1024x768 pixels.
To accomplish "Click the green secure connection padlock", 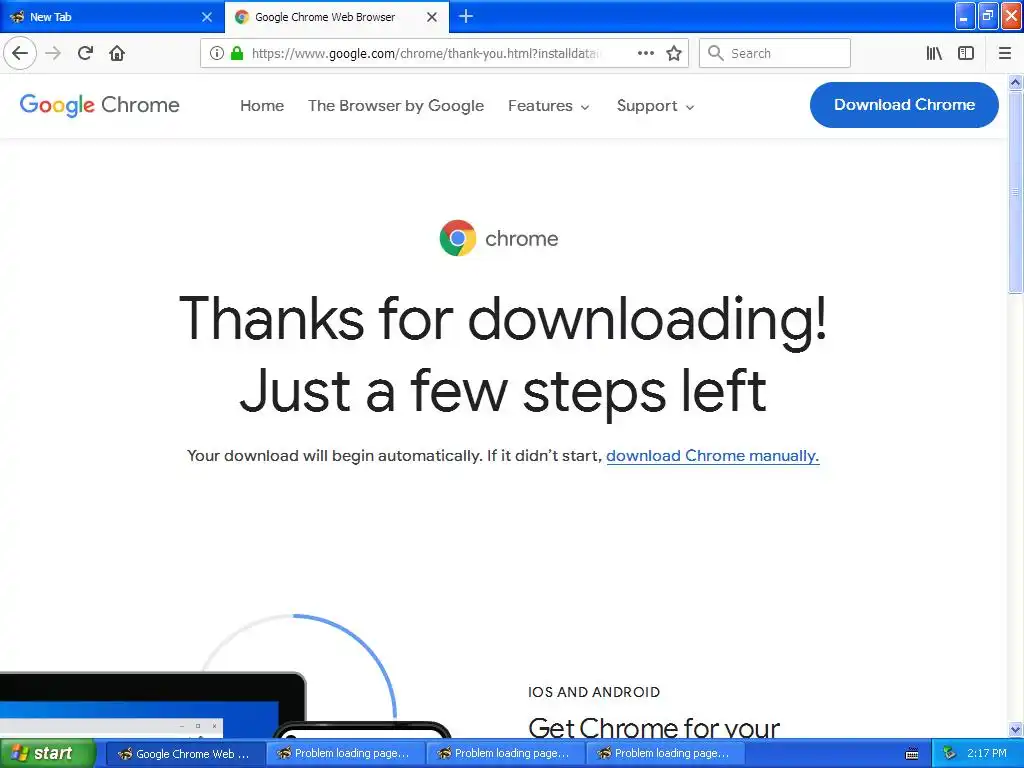I will tap(237, 53).
